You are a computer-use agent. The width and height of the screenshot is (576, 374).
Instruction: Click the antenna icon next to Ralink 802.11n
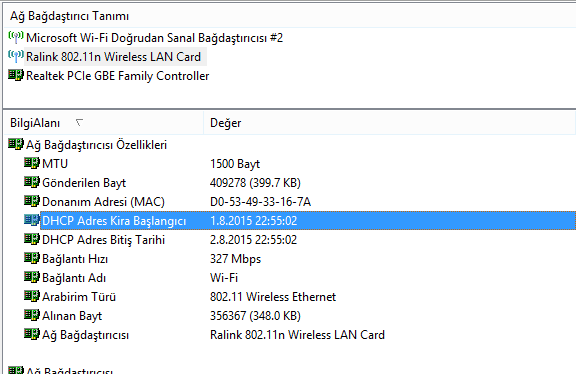(x=16, y=56)
